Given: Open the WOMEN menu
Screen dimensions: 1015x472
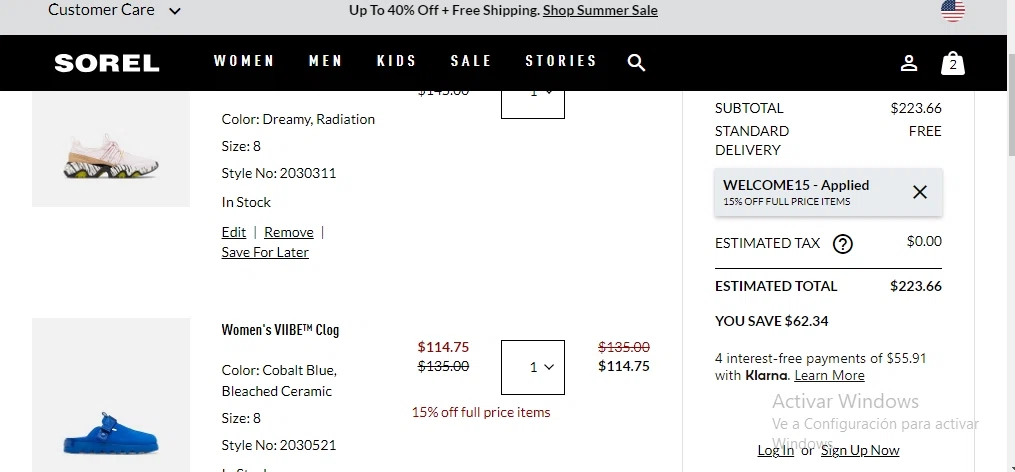Looking at the screenshot, I should 244,61.
